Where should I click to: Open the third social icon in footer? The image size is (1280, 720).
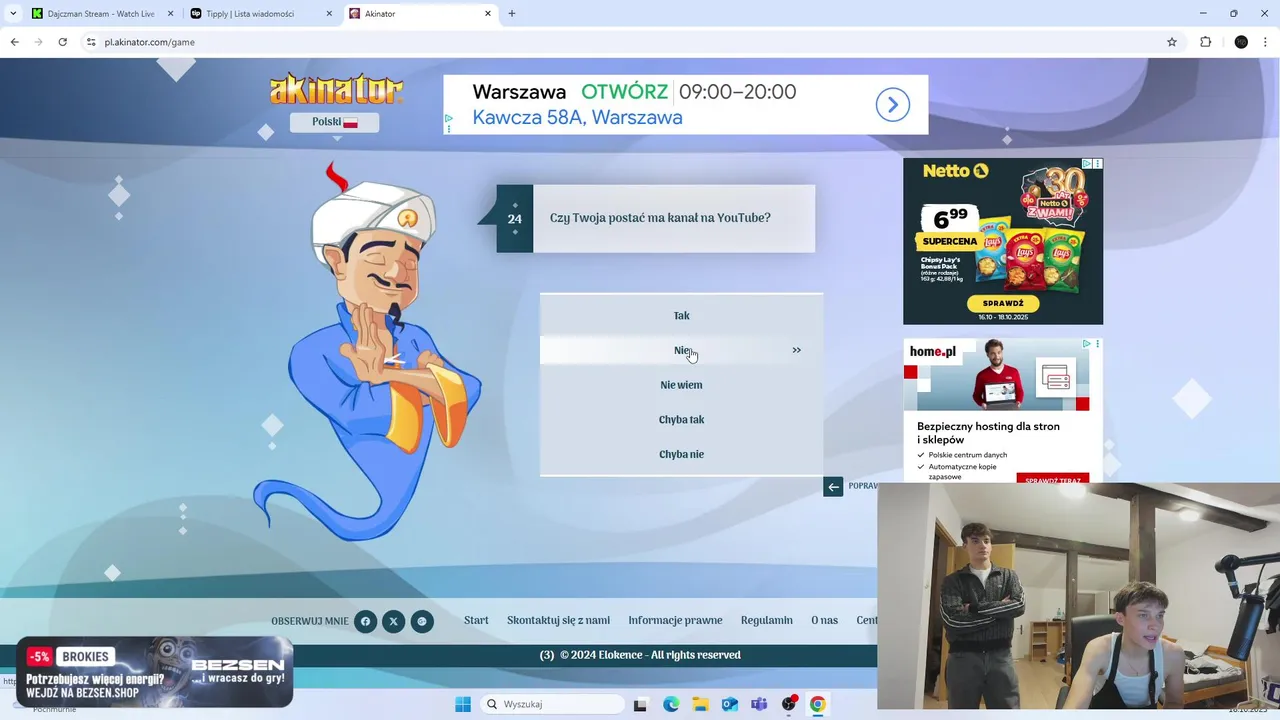422,621
